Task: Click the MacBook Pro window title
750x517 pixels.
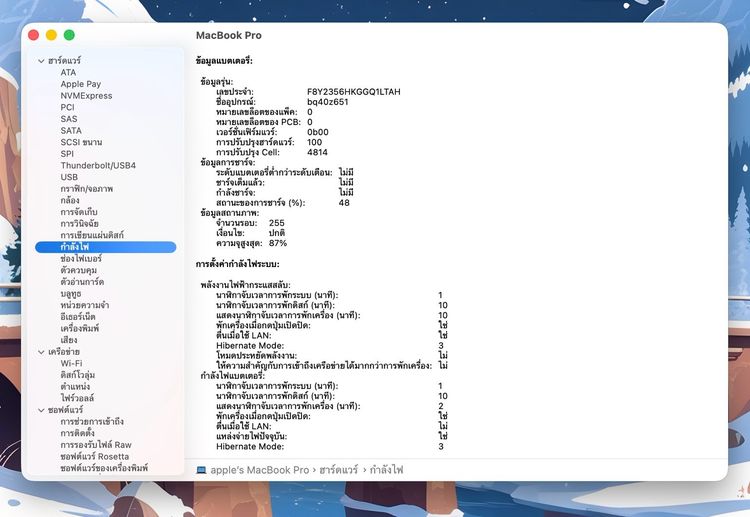Action: pyautogui.click(x=229, y=35)
